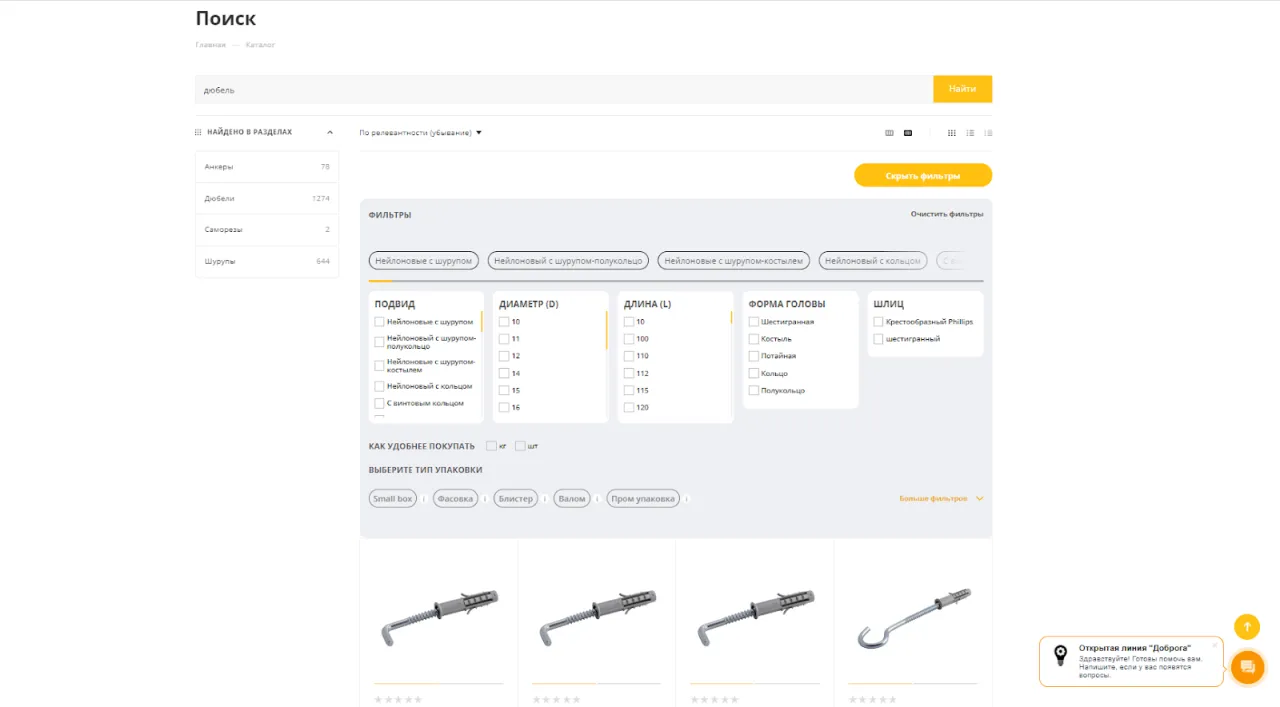Screen dimensions: 1280x707
Task: Enable the "Крестообразный Phillips" slot checkbox
Action: (x=878, y=322)
